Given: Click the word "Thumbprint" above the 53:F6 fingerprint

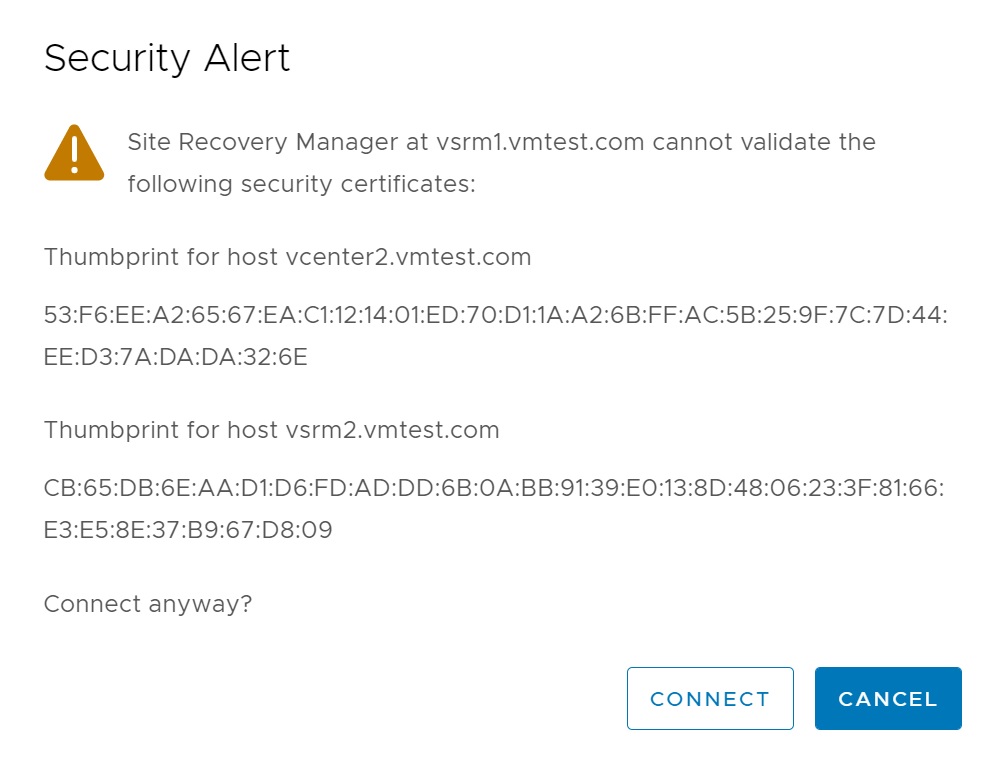Looking at the screenshot, I should [x=109, y=257].
